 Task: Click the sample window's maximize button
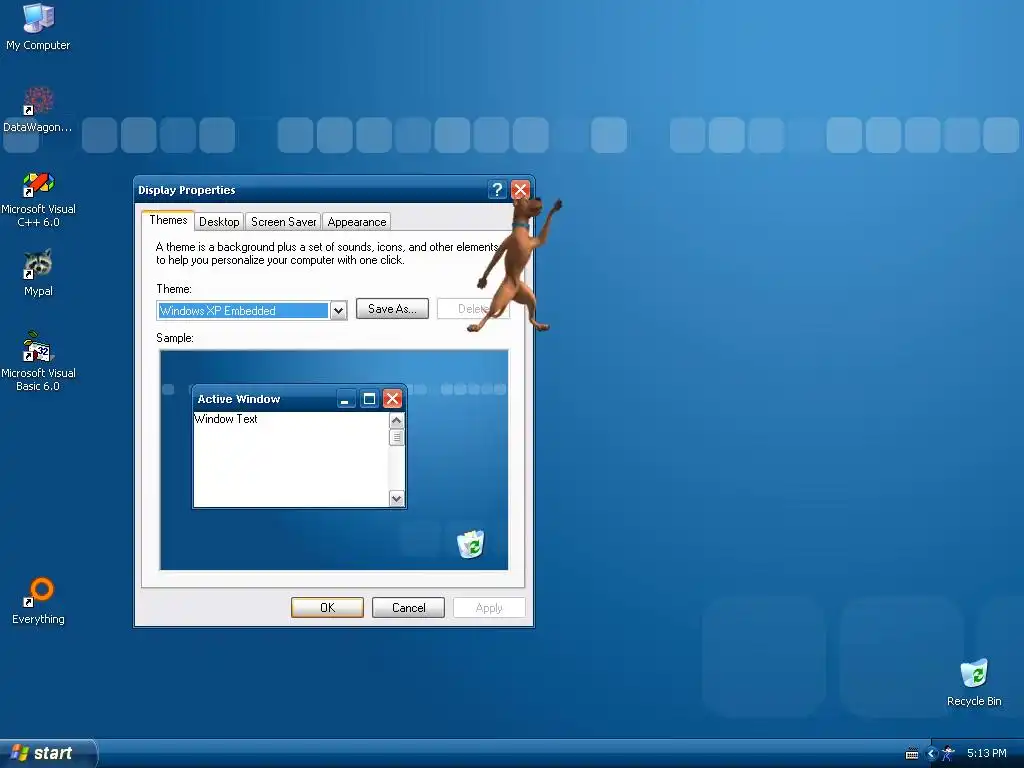click(x=369, y=399)
